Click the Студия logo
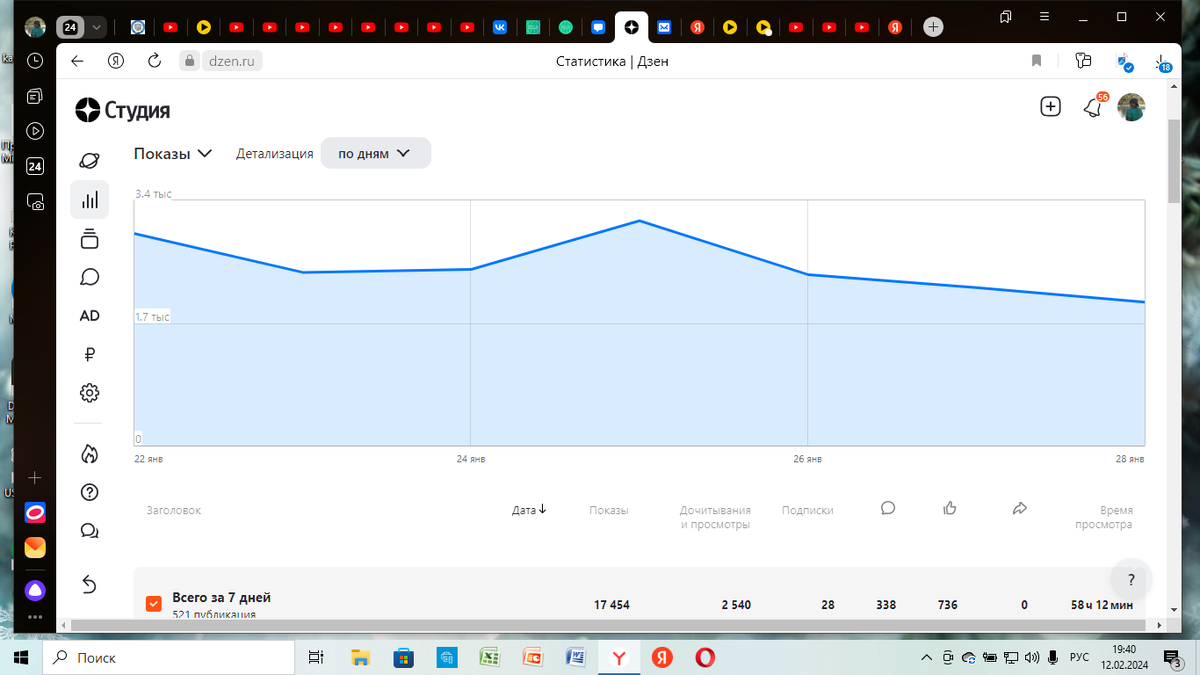Viewport: 1200px width, 675px height. coord(123,110)
